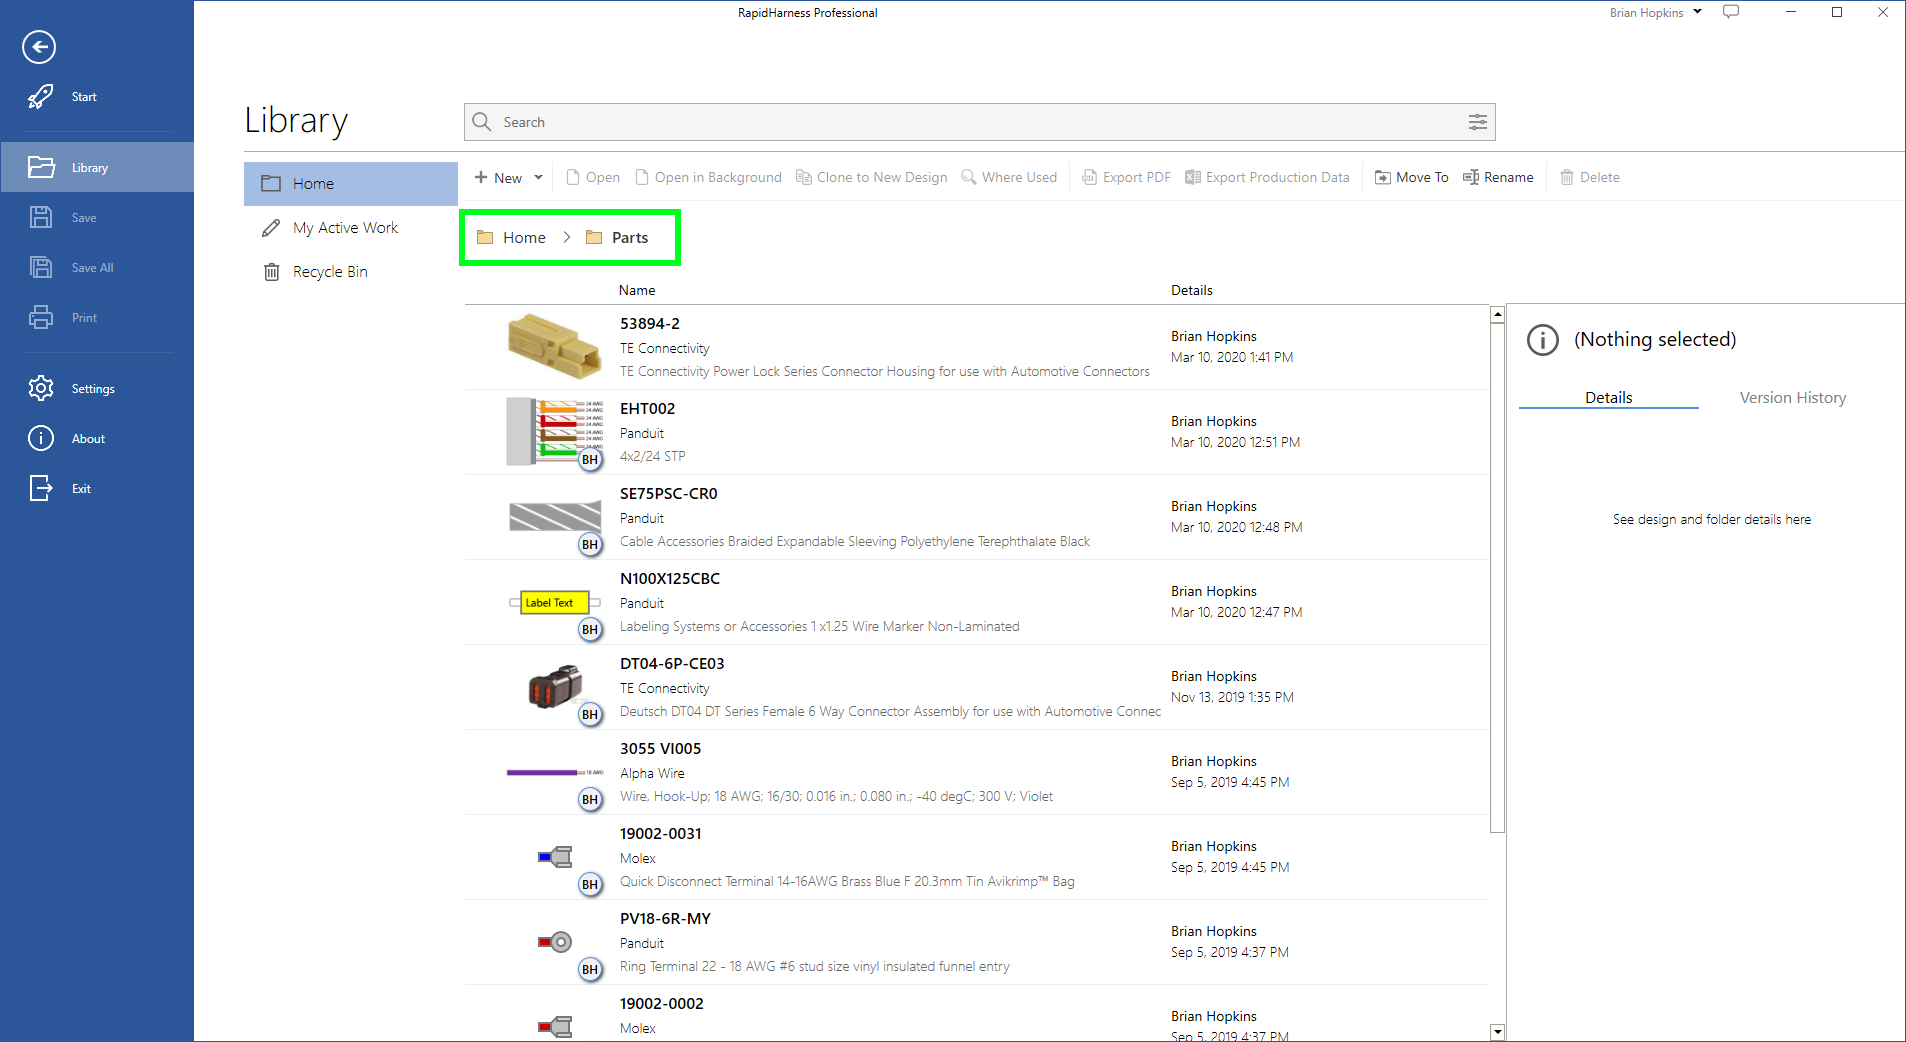Image resolution: width=1906 pixels, height=1042 pixels.
Task: Open user dropdown Brian Hopkins
Action: 1655,13
